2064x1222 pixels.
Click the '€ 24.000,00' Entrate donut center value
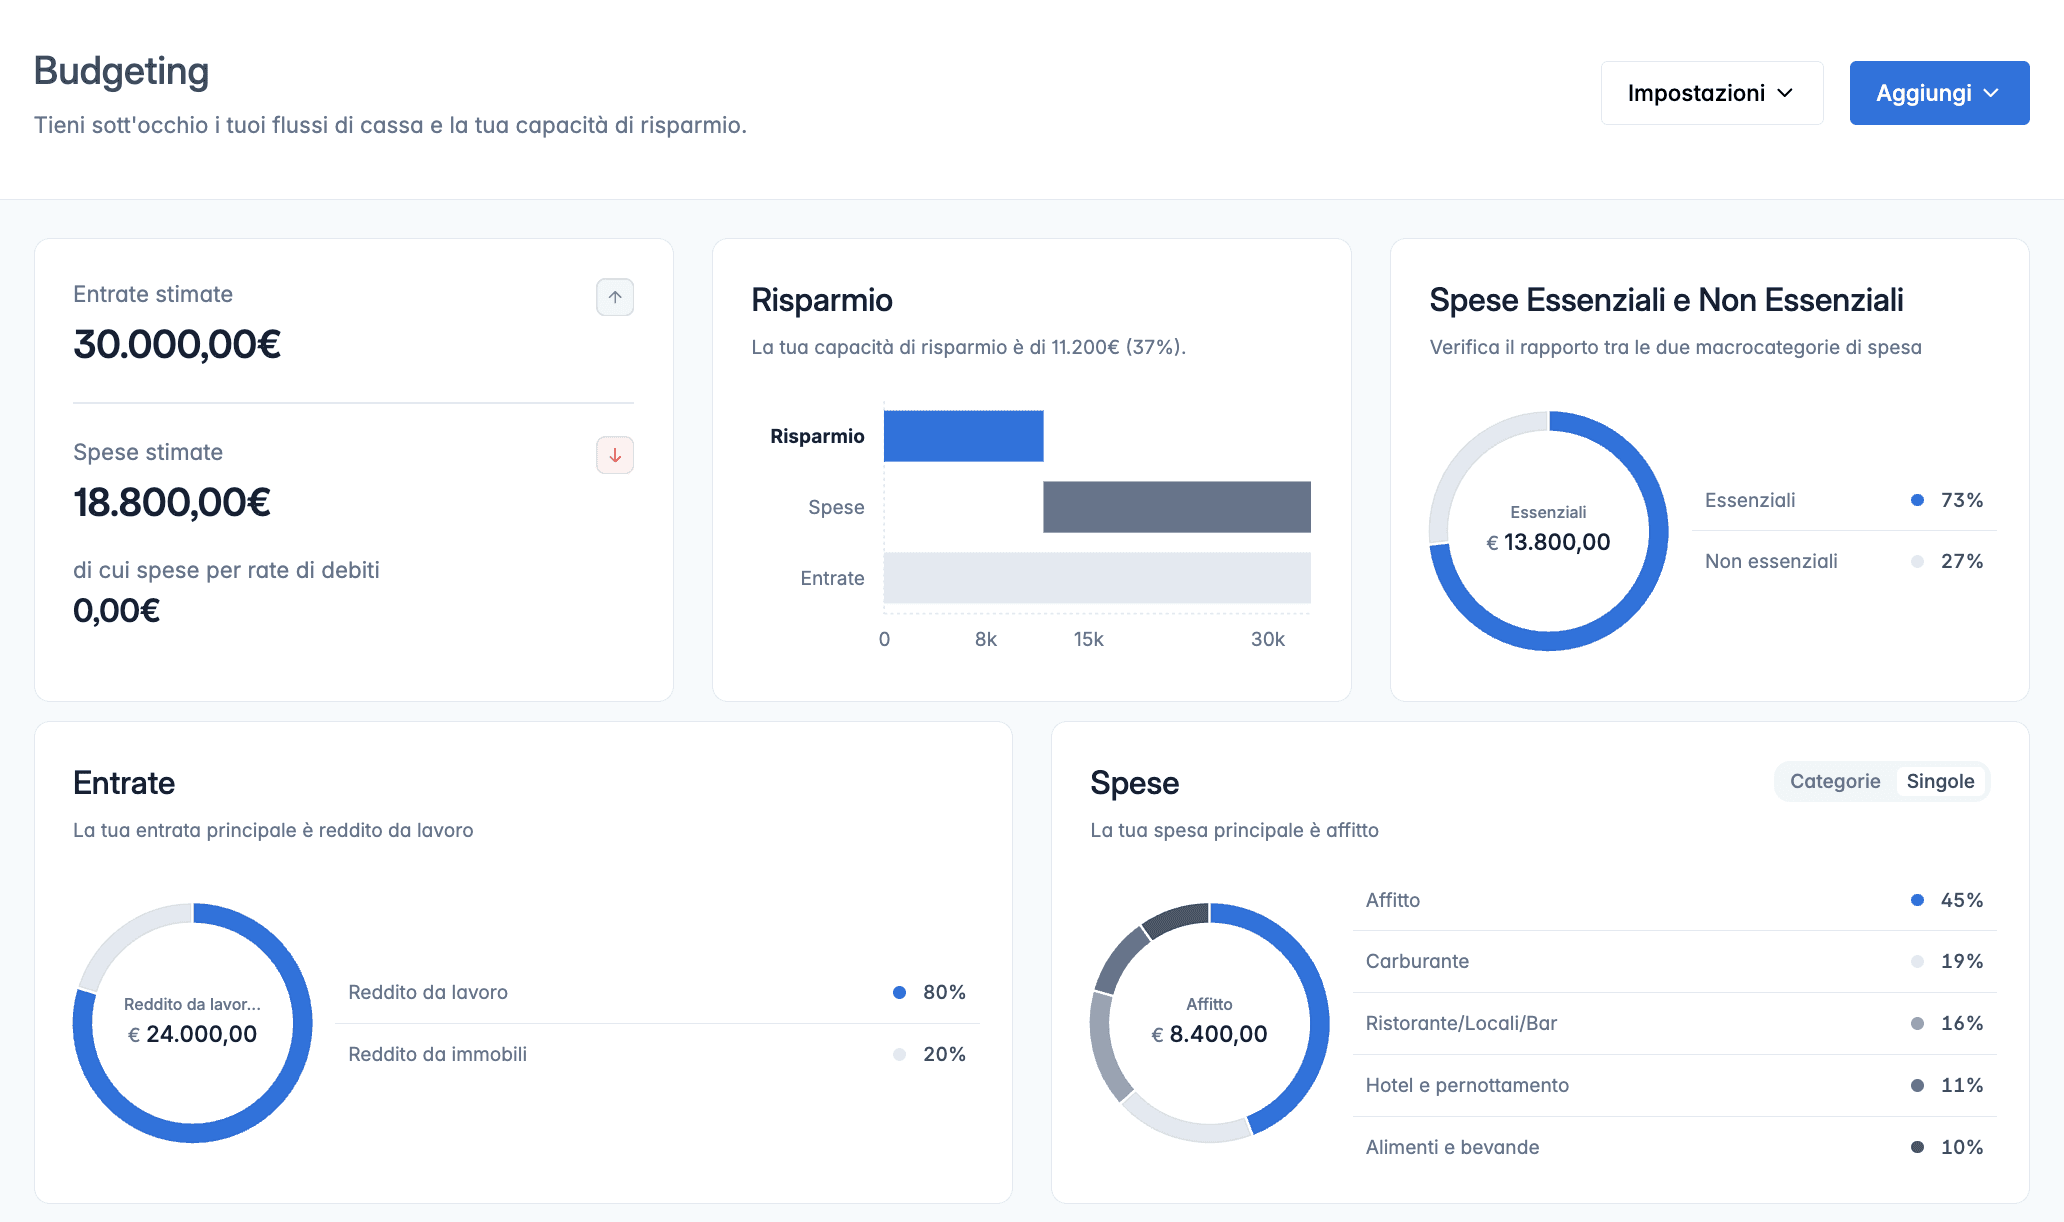tap(192, 1034)
